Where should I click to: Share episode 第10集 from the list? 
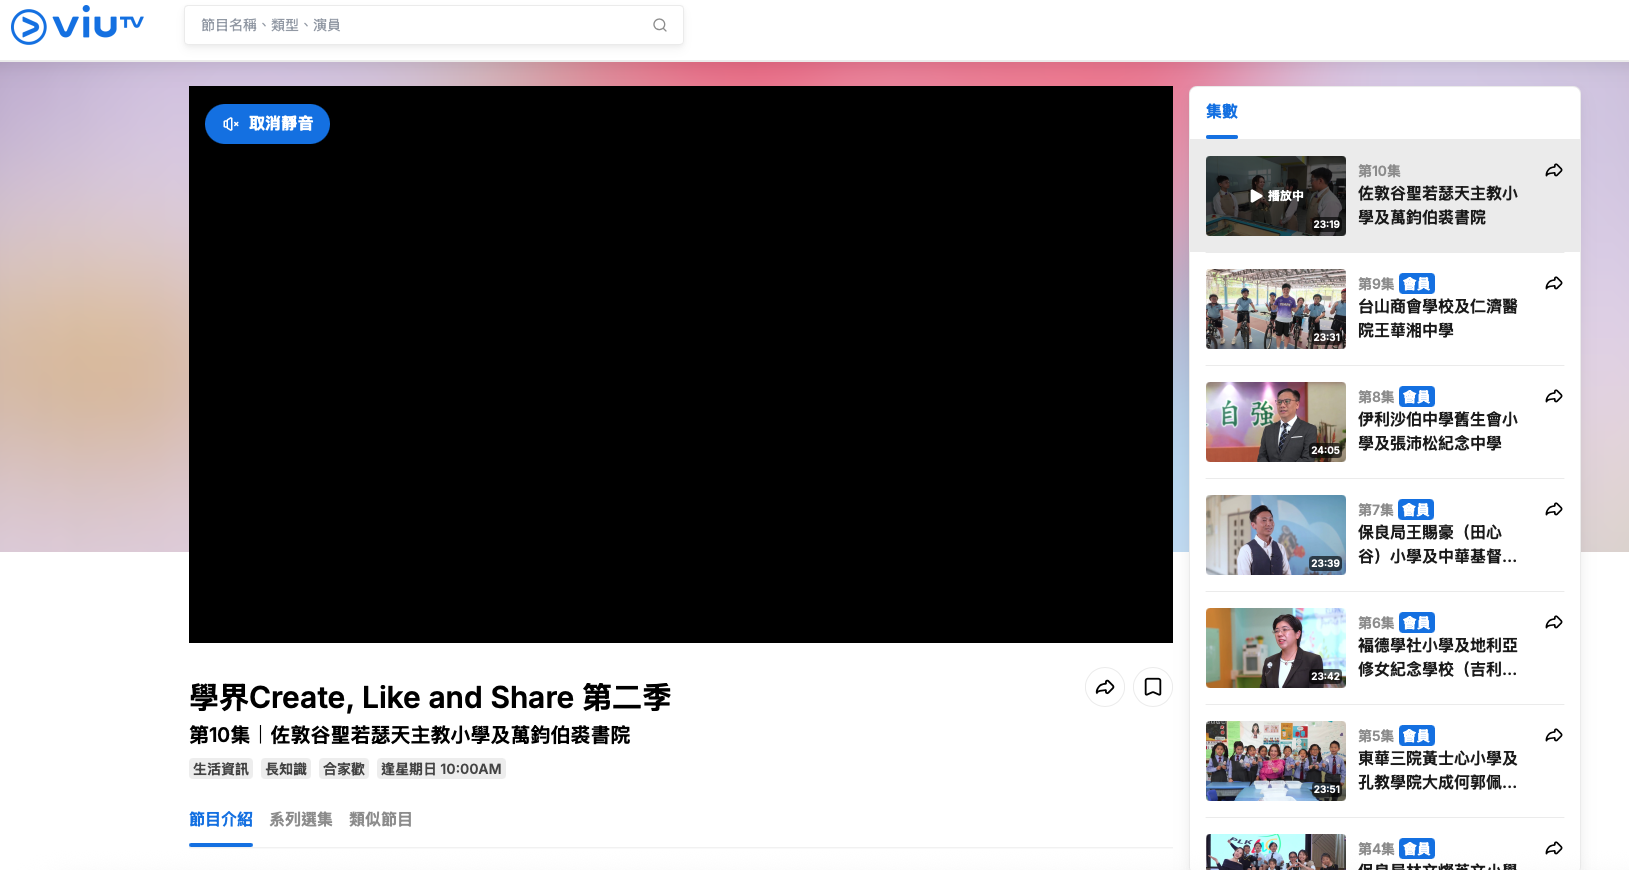coord(1554,171)
